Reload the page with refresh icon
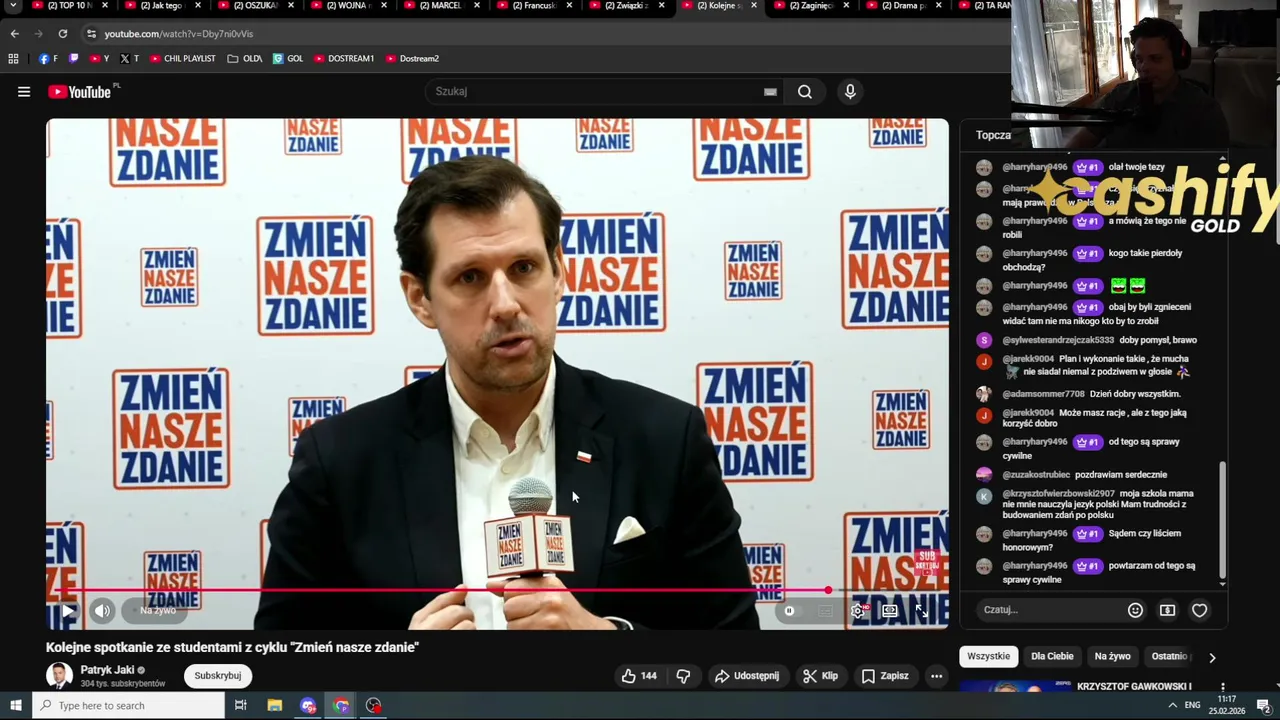The image size is (1280, 720). [x=62, y=34]
